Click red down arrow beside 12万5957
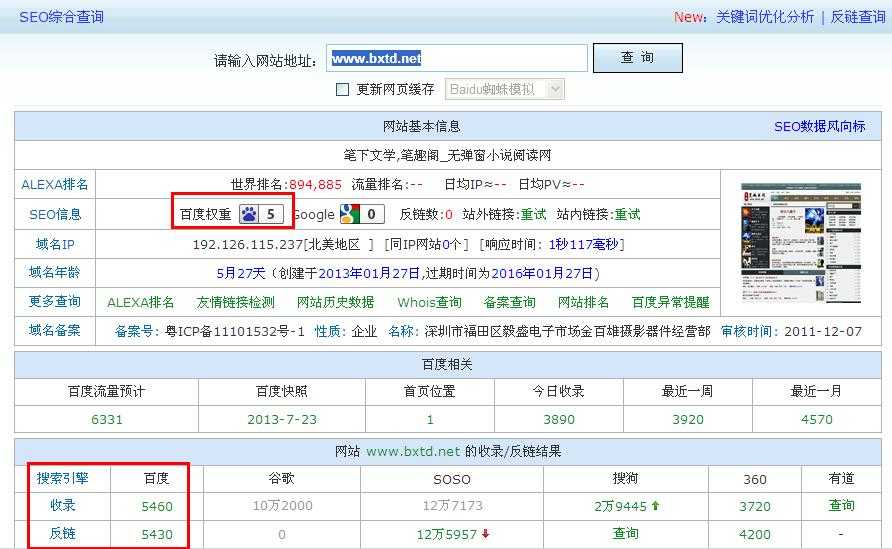 click(485, 534)
